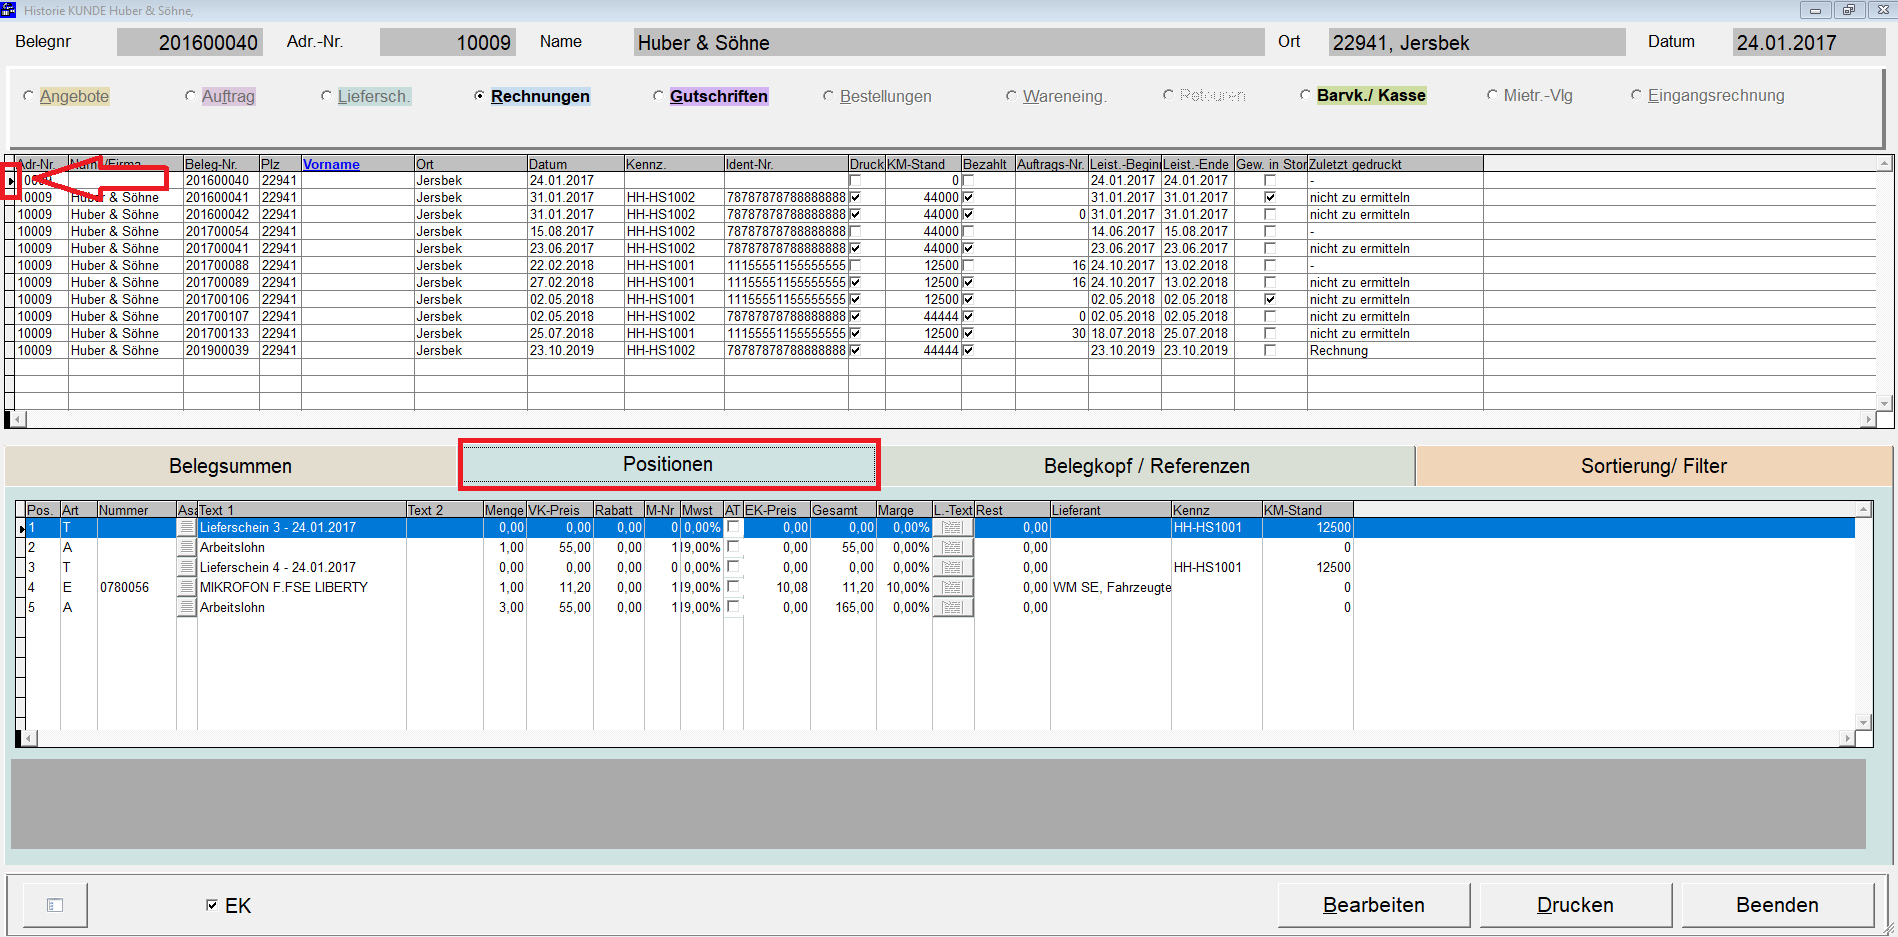Select Bestellungen radio option
1898x937 pixels.
tap(828, 96)
